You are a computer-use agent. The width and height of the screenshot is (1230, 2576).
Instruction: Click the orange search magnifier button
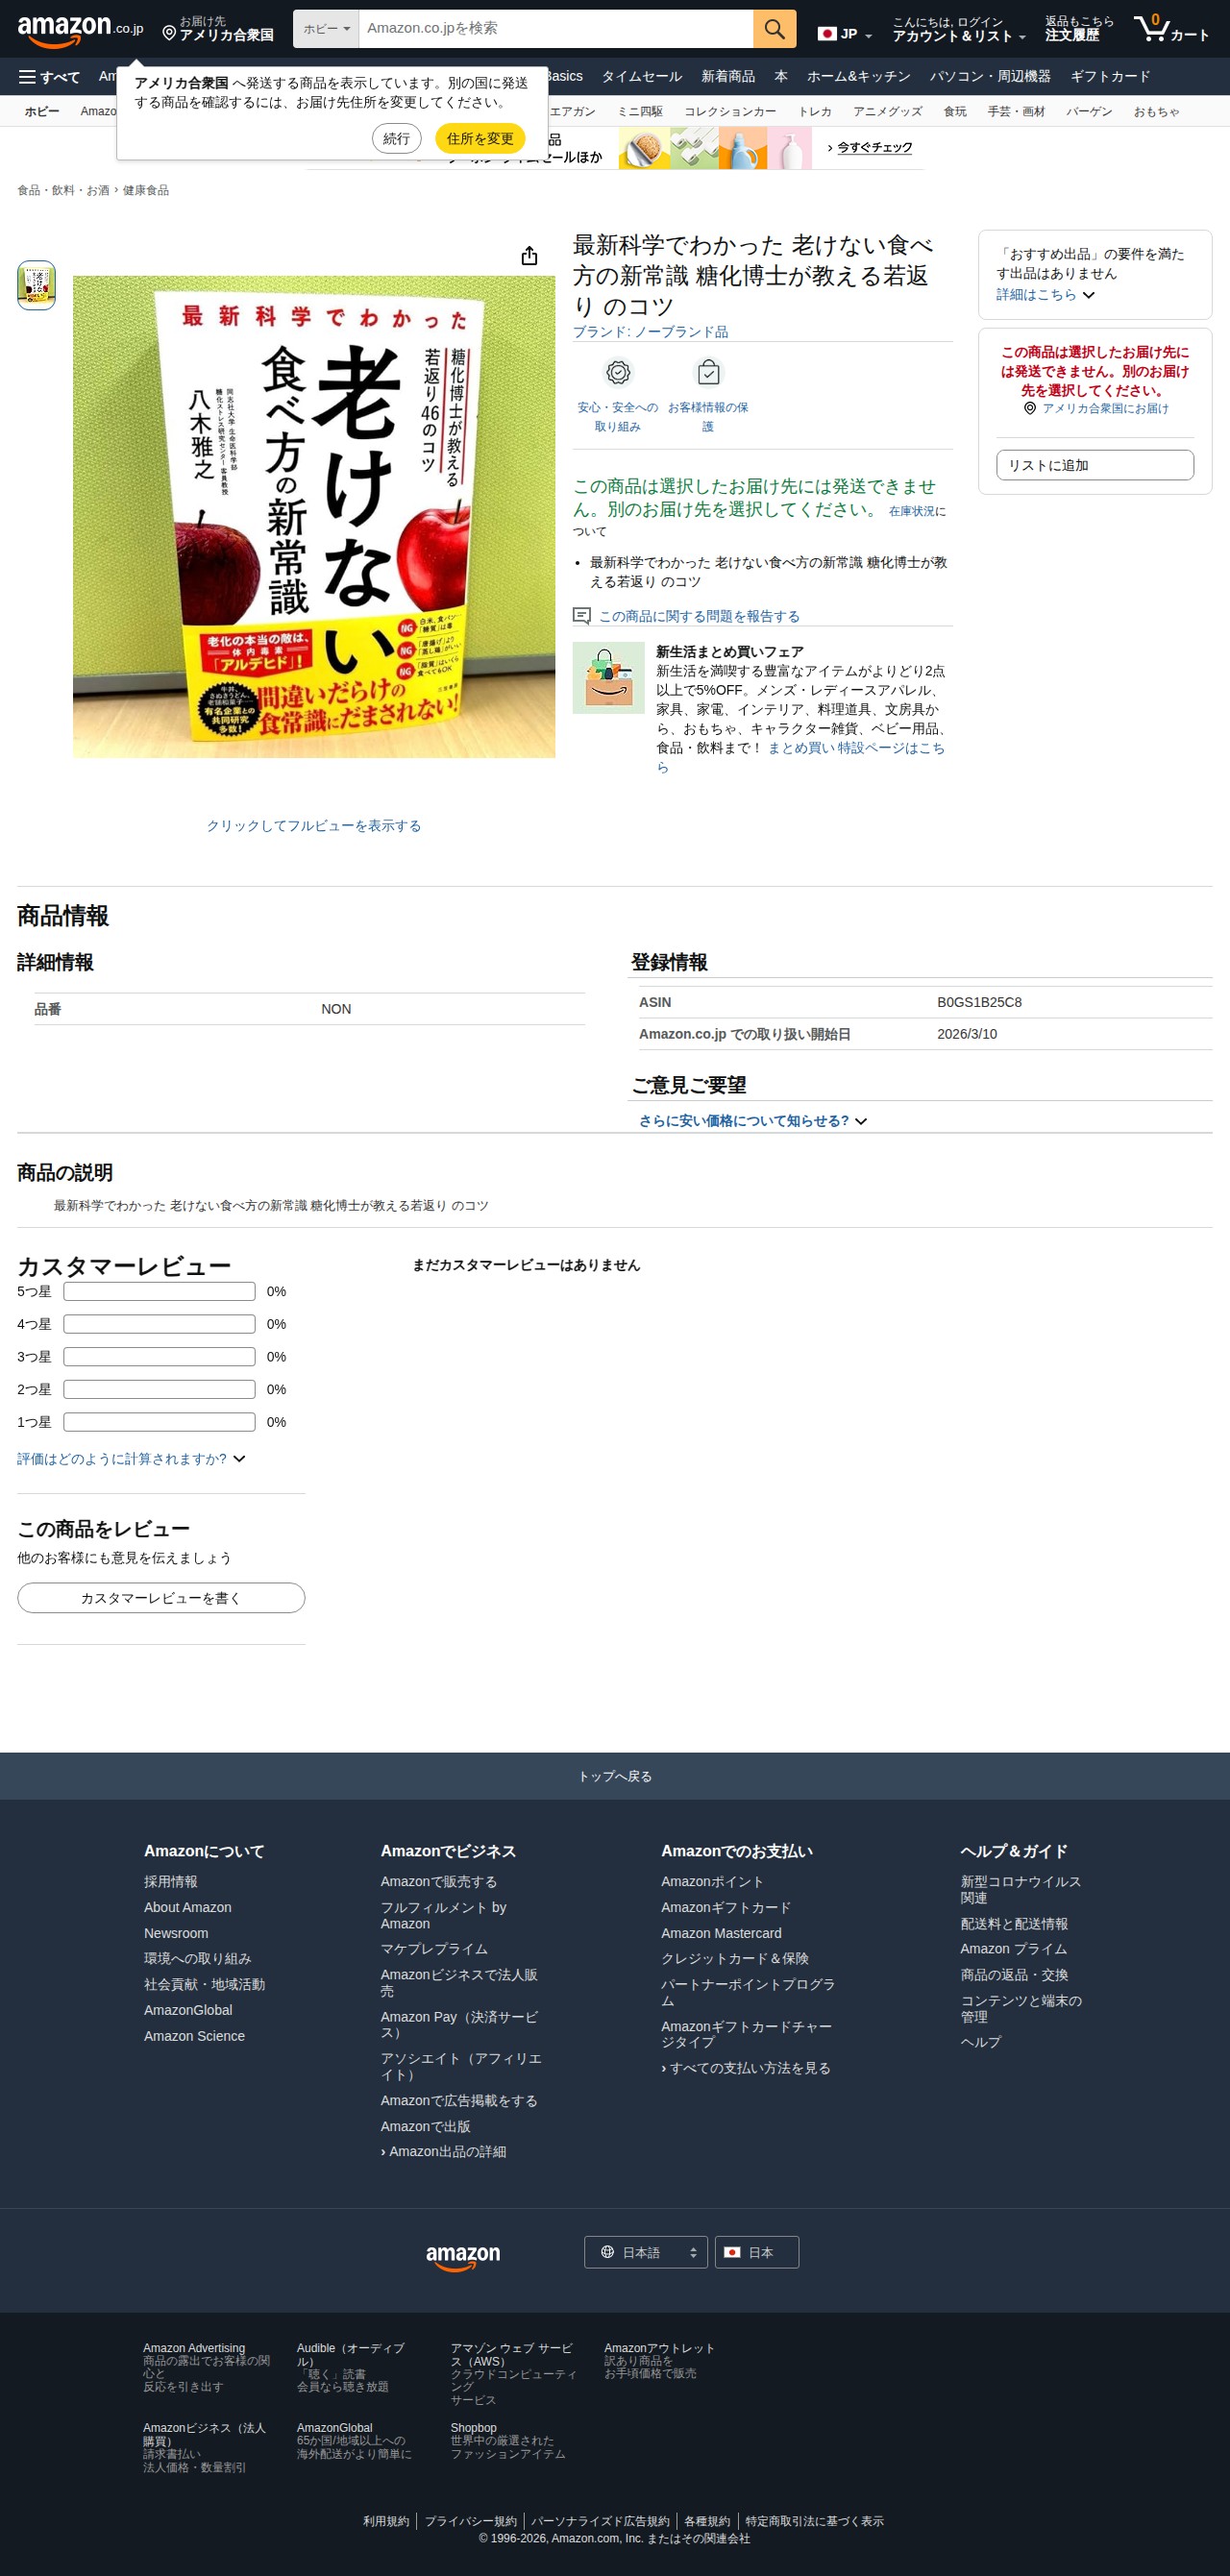(774, 29)
